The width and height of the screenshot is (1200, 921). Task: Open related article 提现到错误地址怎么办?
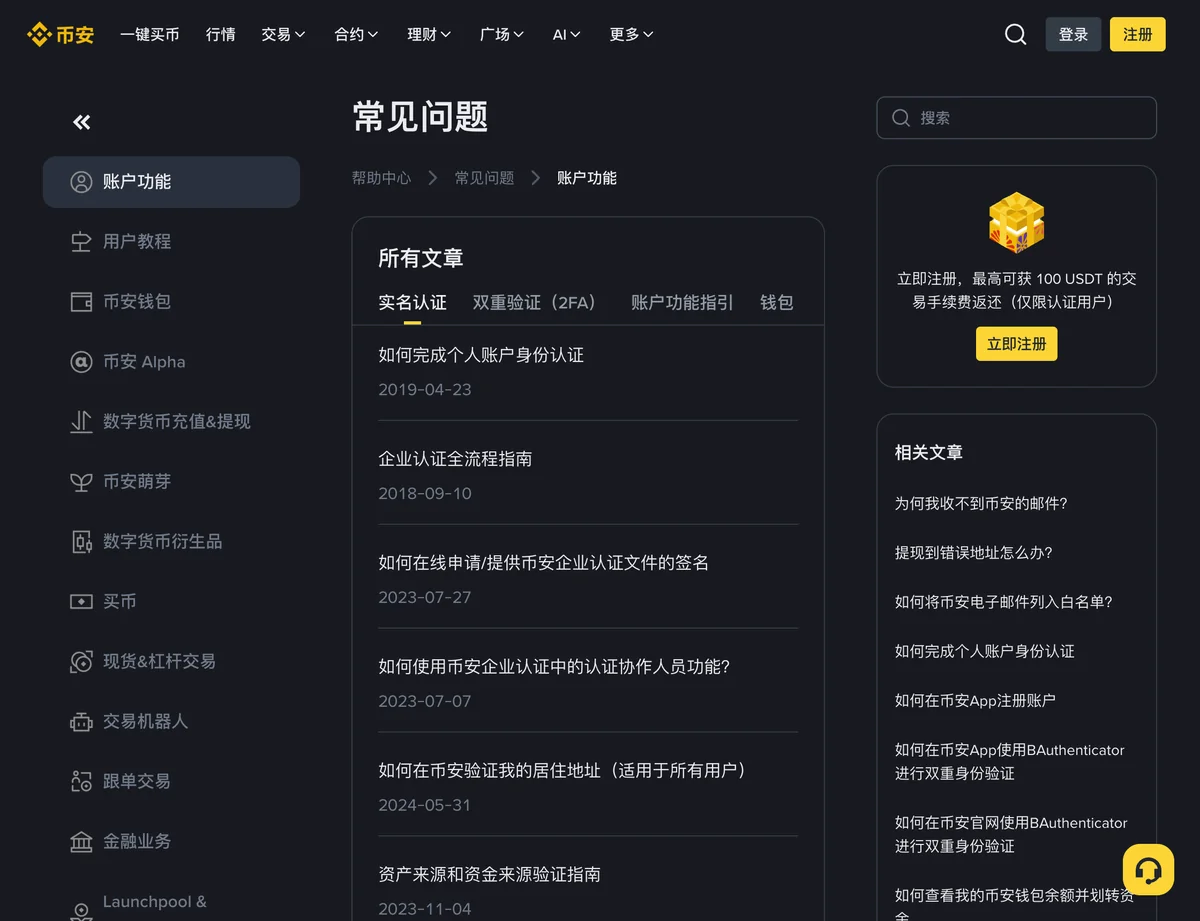973,553
